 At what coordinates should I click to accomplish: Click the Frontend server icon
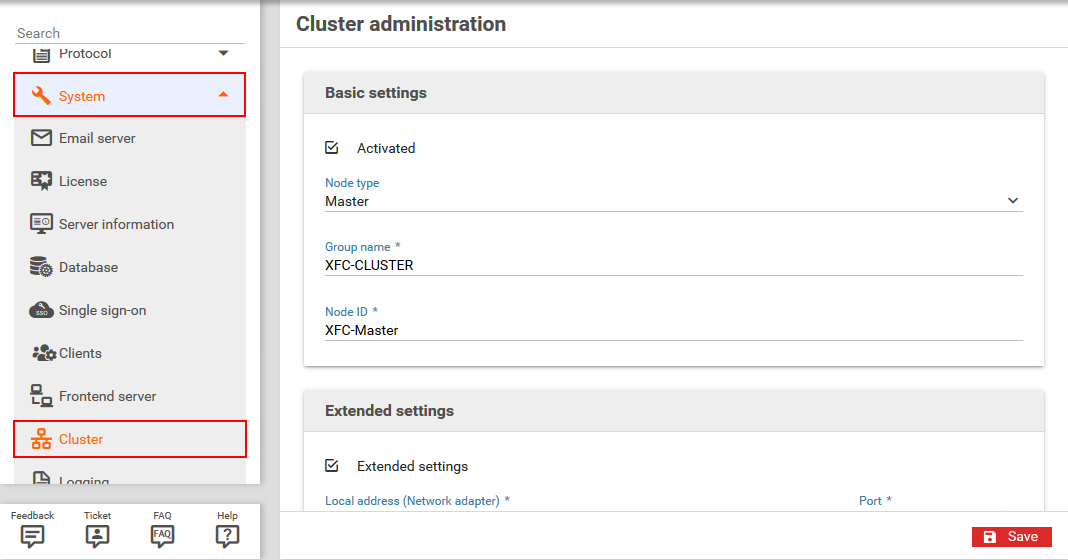pyautogui.click(x=41, y=396)
